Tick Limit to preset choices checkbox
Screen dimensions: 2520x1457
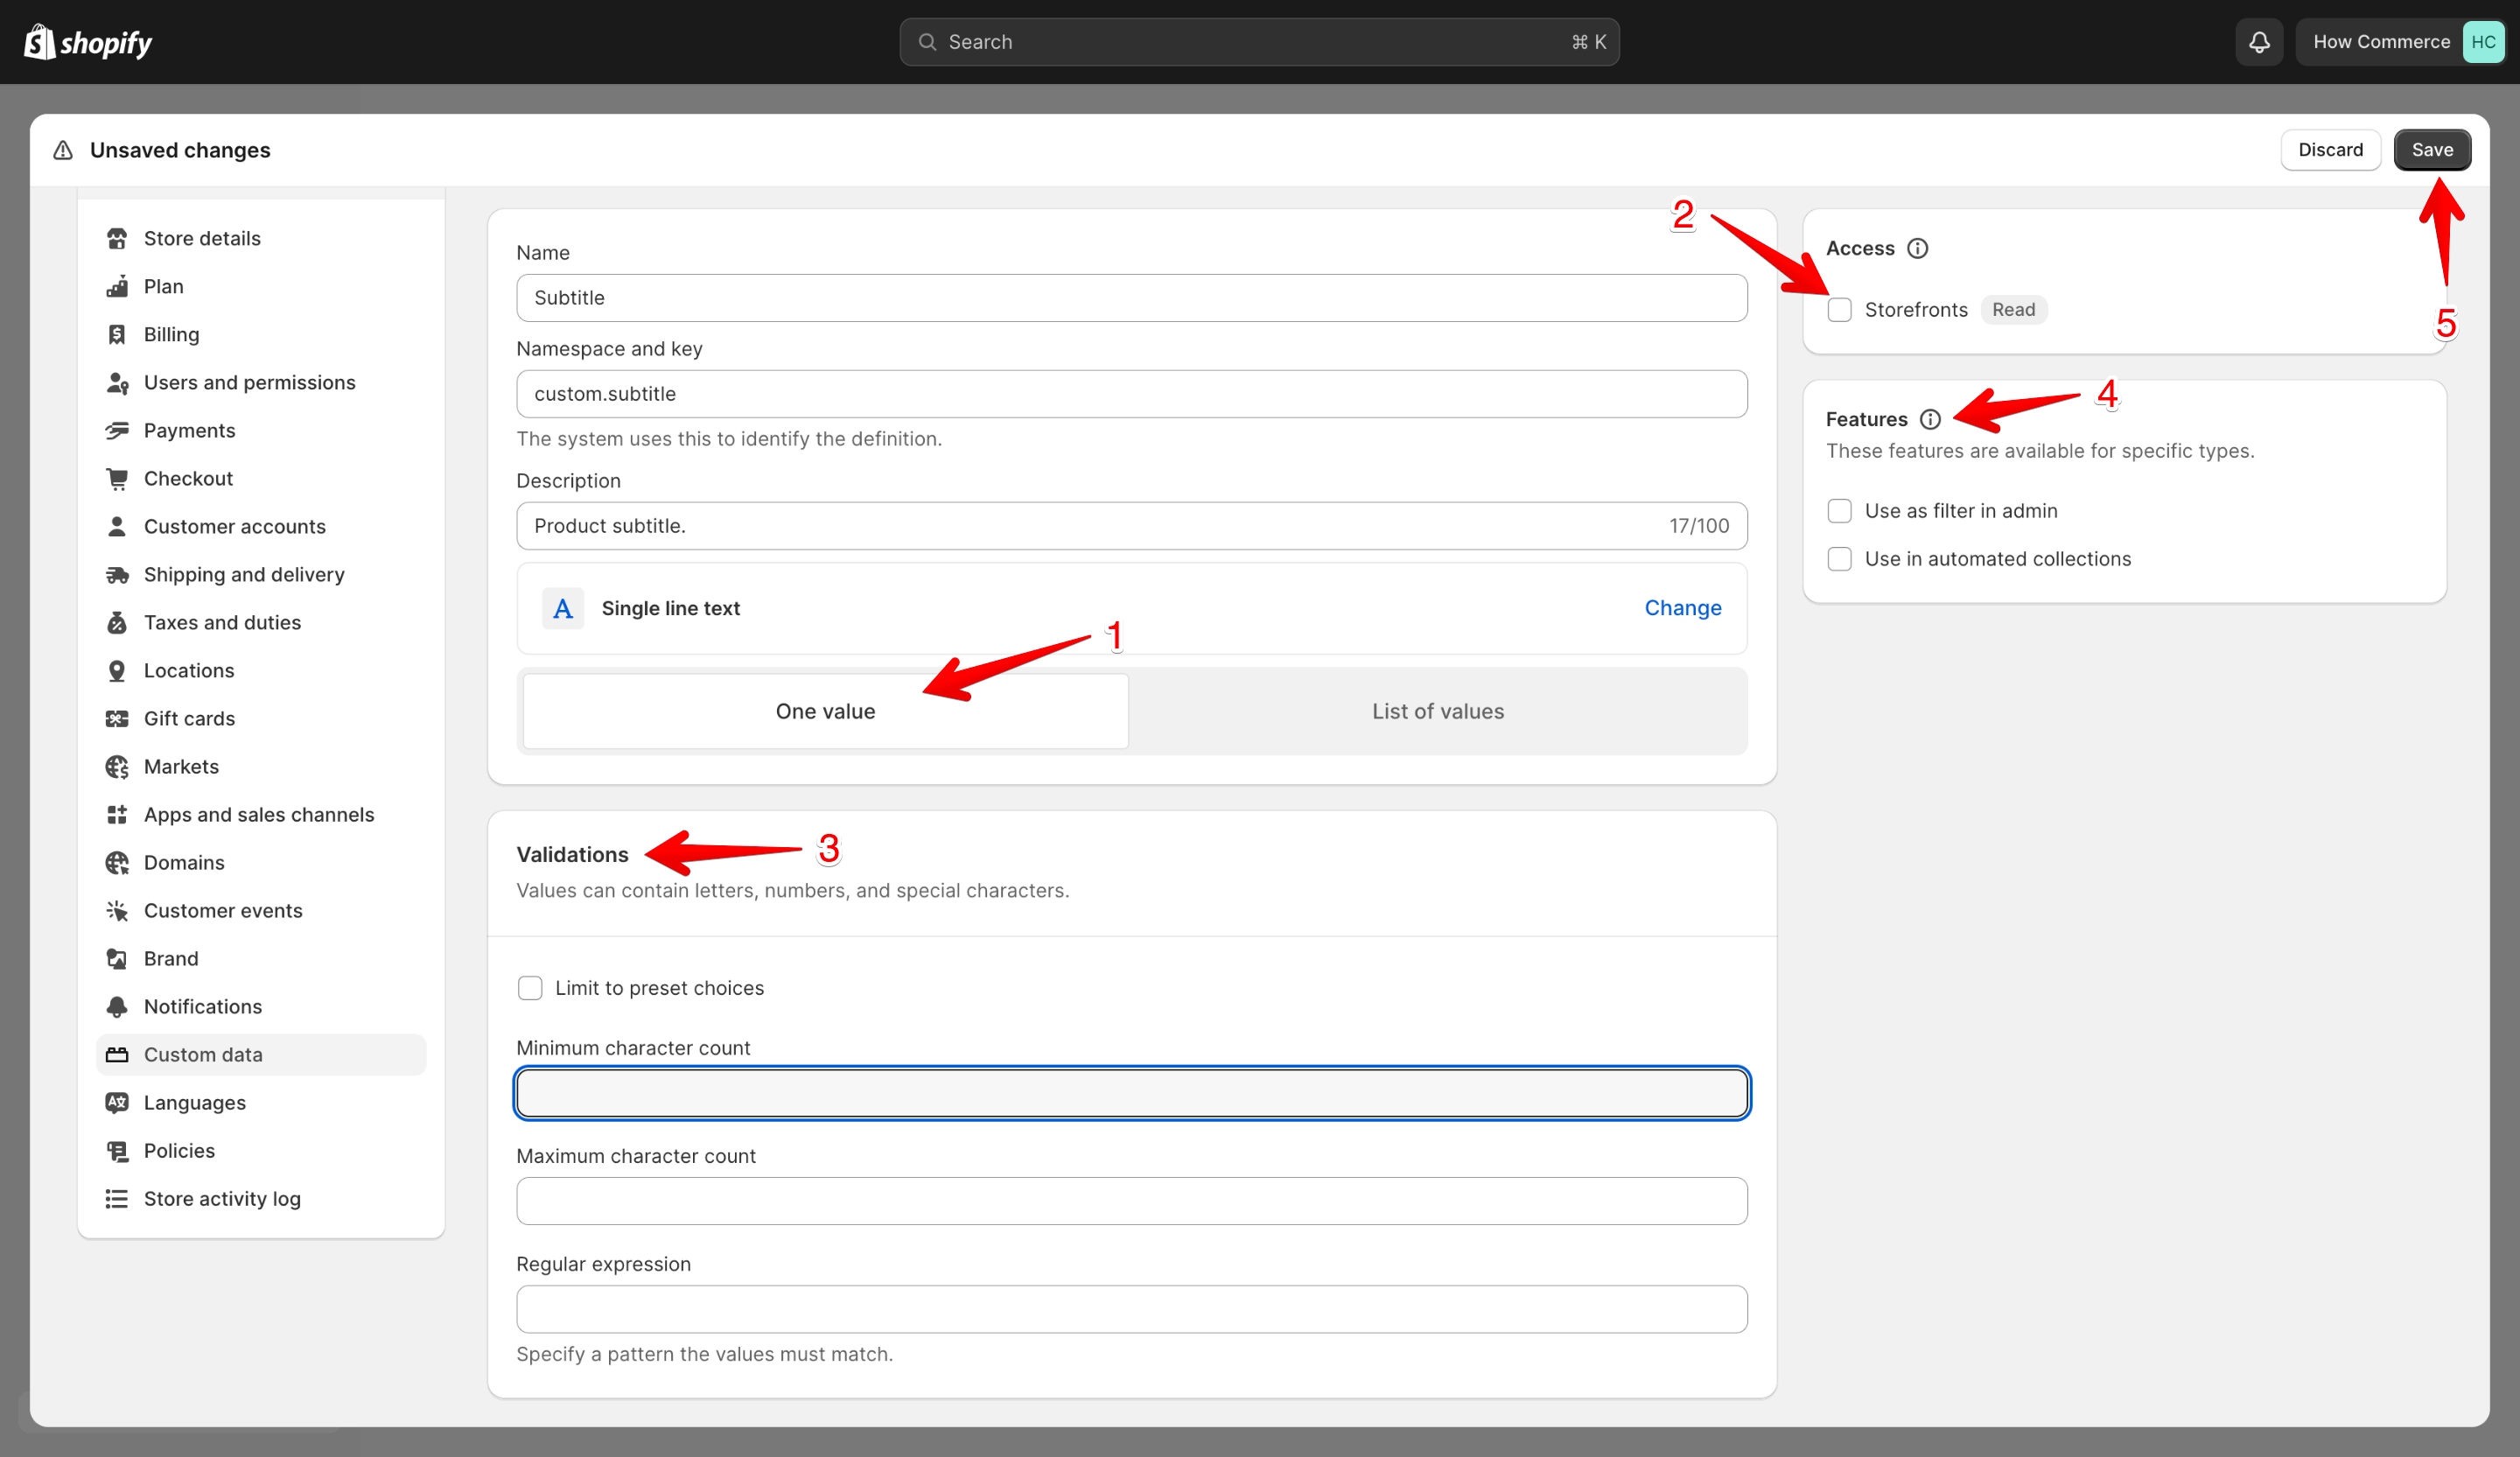coord(530,988)
